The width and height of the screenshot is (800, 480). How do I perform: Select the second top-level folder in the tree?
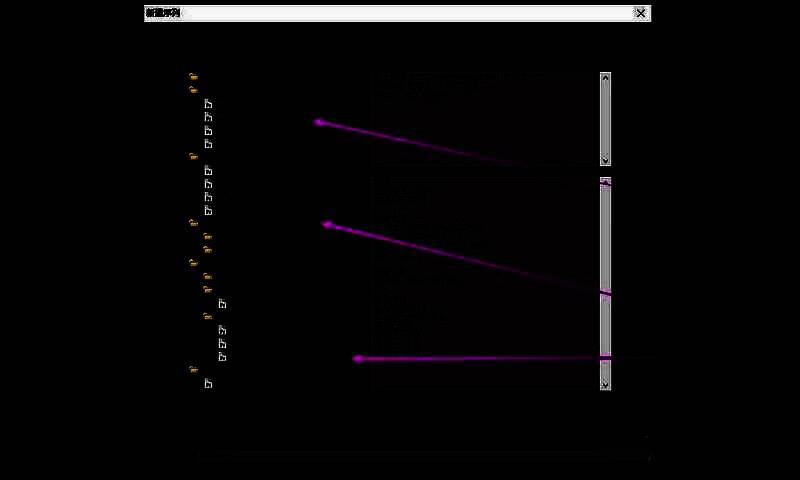point(193,90)
